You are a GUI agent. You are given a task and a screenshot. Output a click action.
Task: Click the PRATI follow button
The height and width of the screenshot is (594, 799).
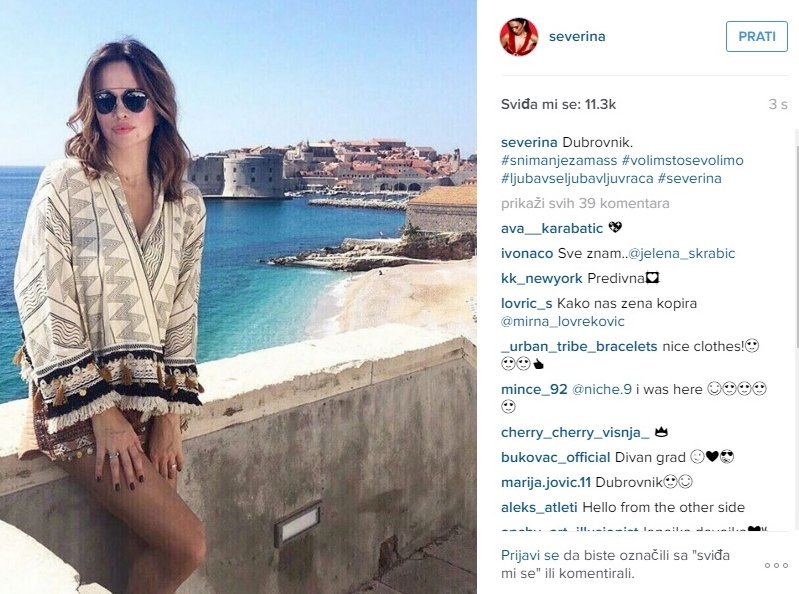[x=757, y=37]
